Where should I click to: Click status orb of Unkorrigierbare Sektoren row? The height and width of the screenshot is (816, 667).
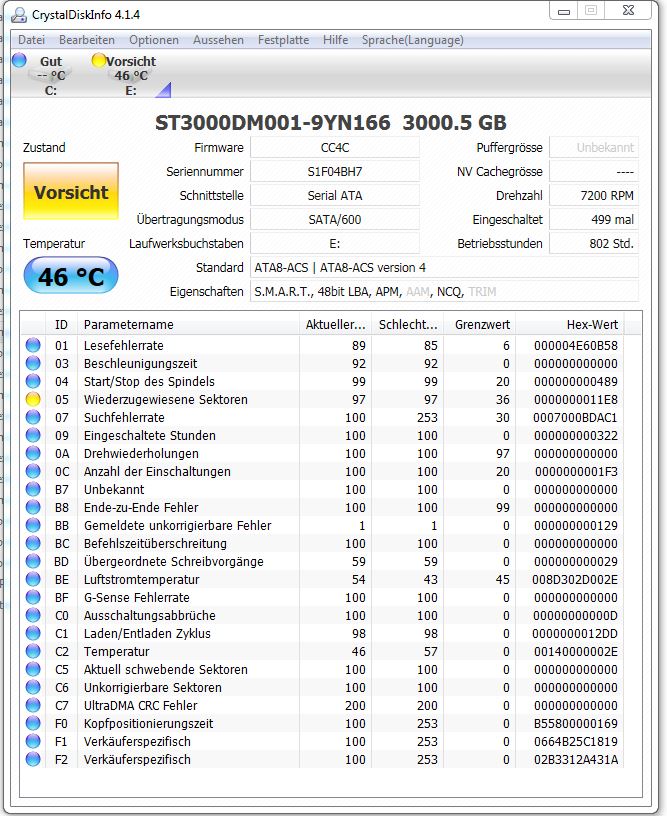(x=33, y=687)
